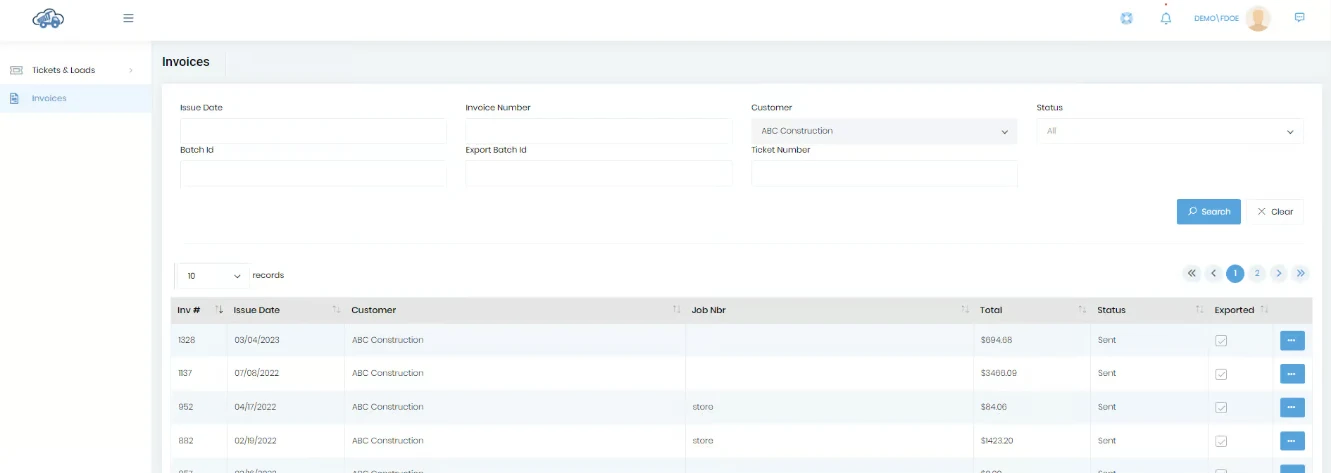Toggle Exported checkbox for invoice 1328

pyautogui.click(x=1221, y=341)
